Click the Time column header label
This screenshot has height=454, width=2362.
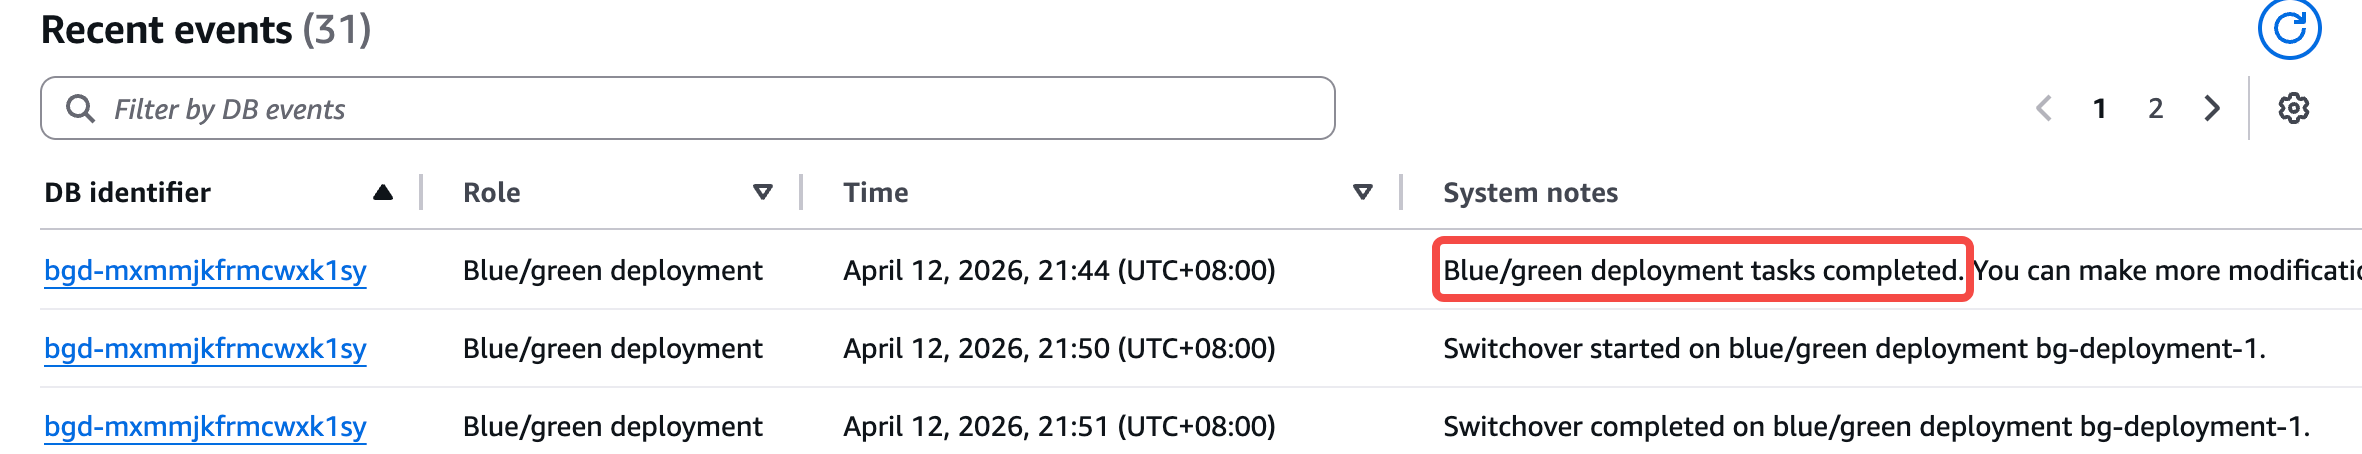[x=875, y=192]
